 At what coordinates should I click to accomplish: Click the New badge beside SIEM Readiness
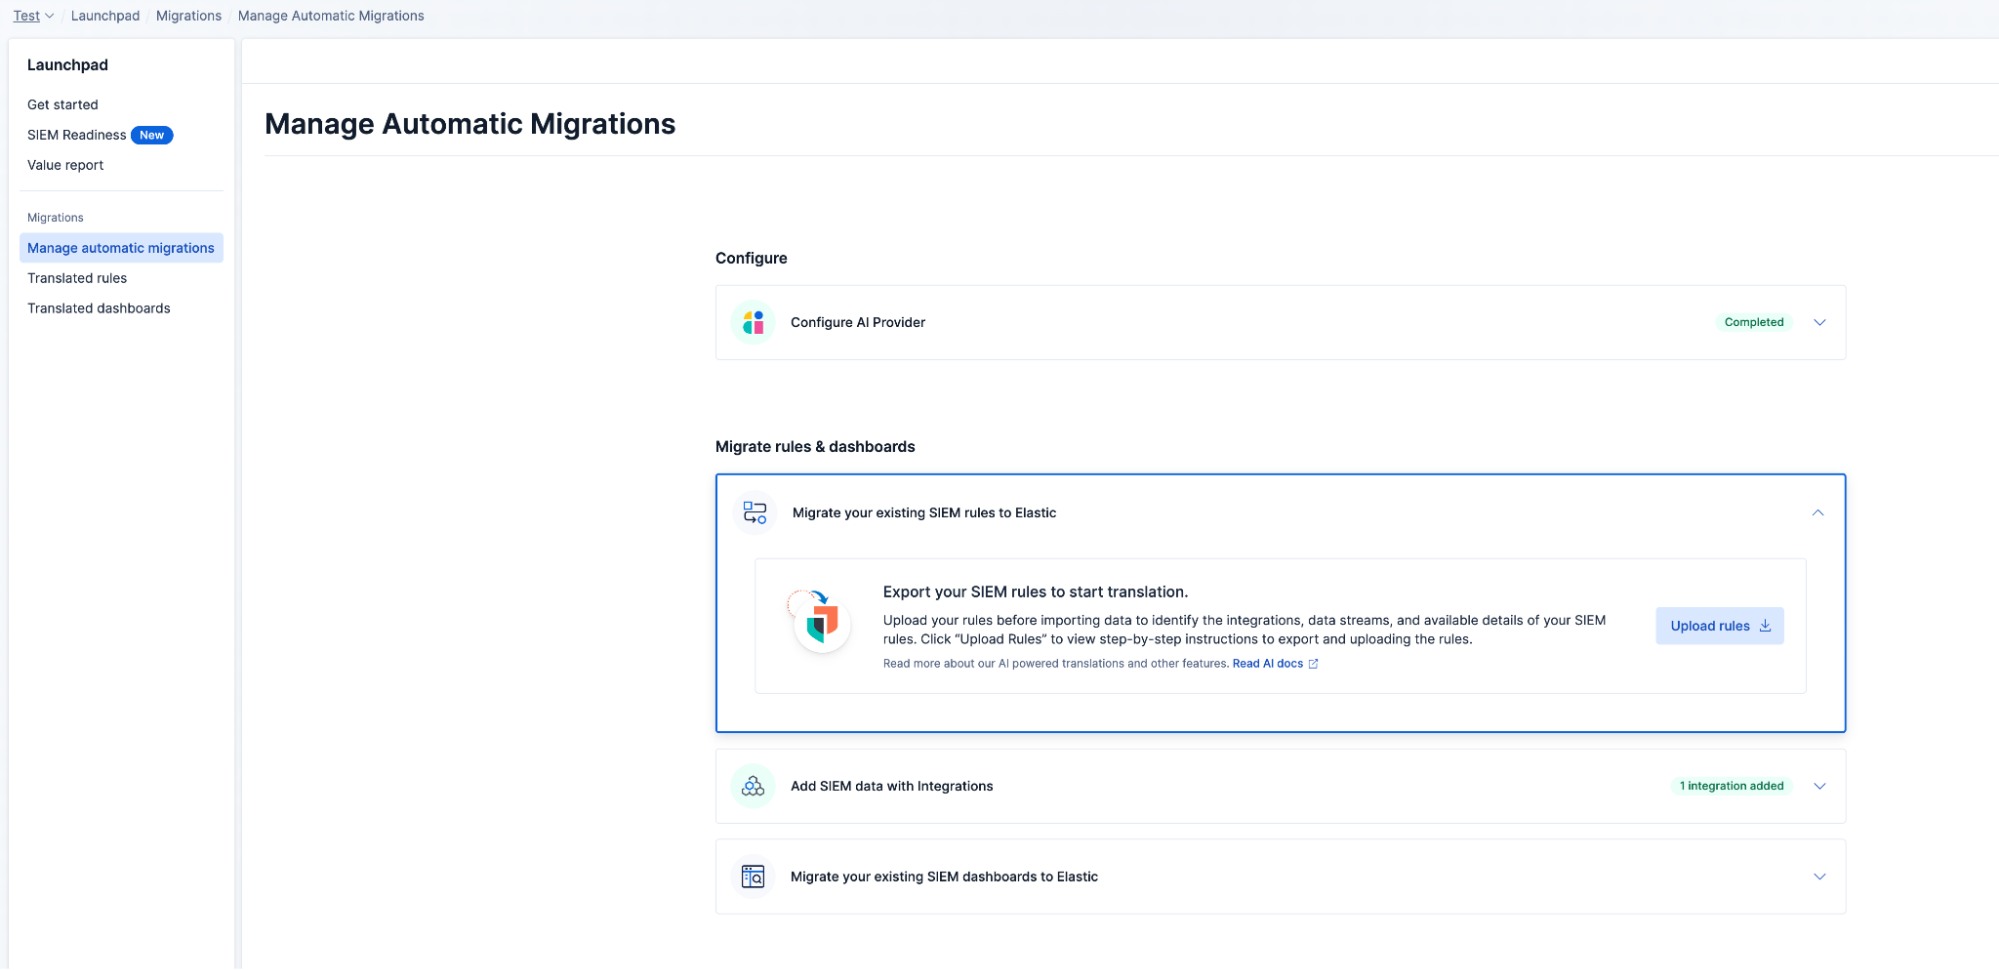point(152,135)
